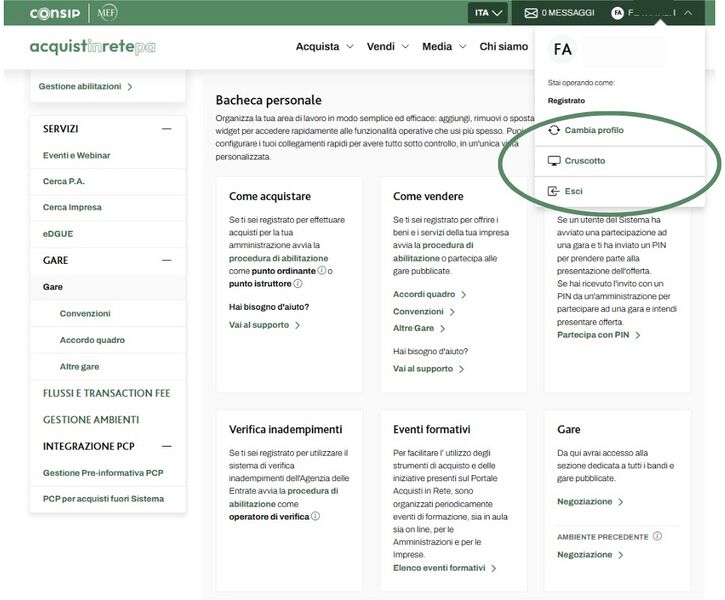The image size is (725, 600).
Task: Expand the Media navigation menu
Action: [x=443, y=47]
